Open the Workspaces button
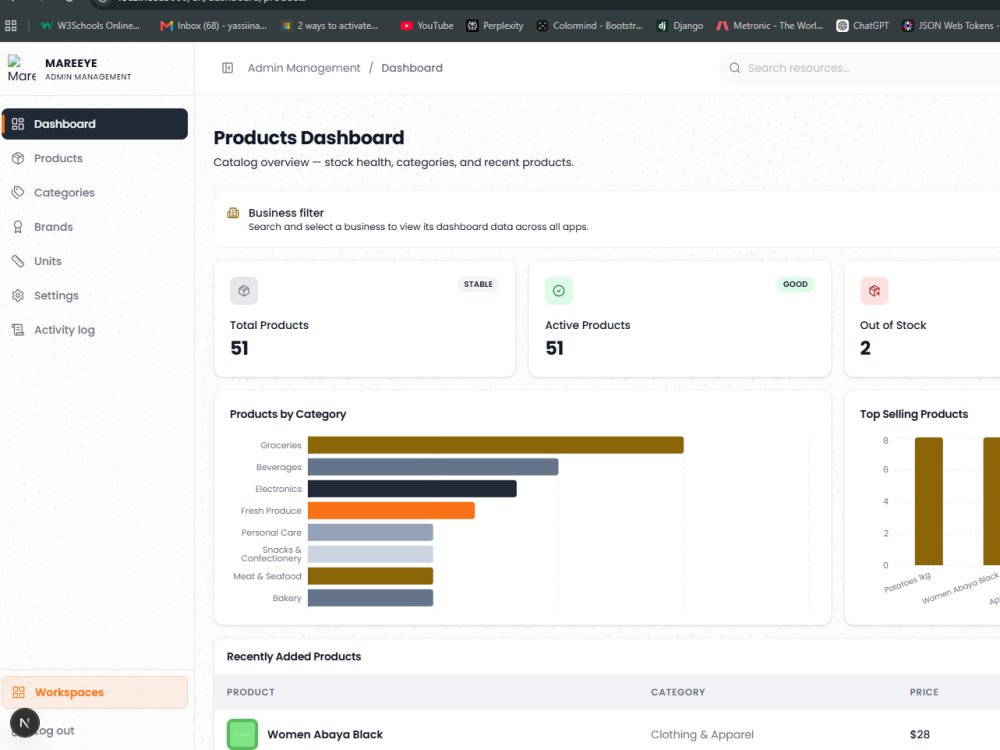 95,693
